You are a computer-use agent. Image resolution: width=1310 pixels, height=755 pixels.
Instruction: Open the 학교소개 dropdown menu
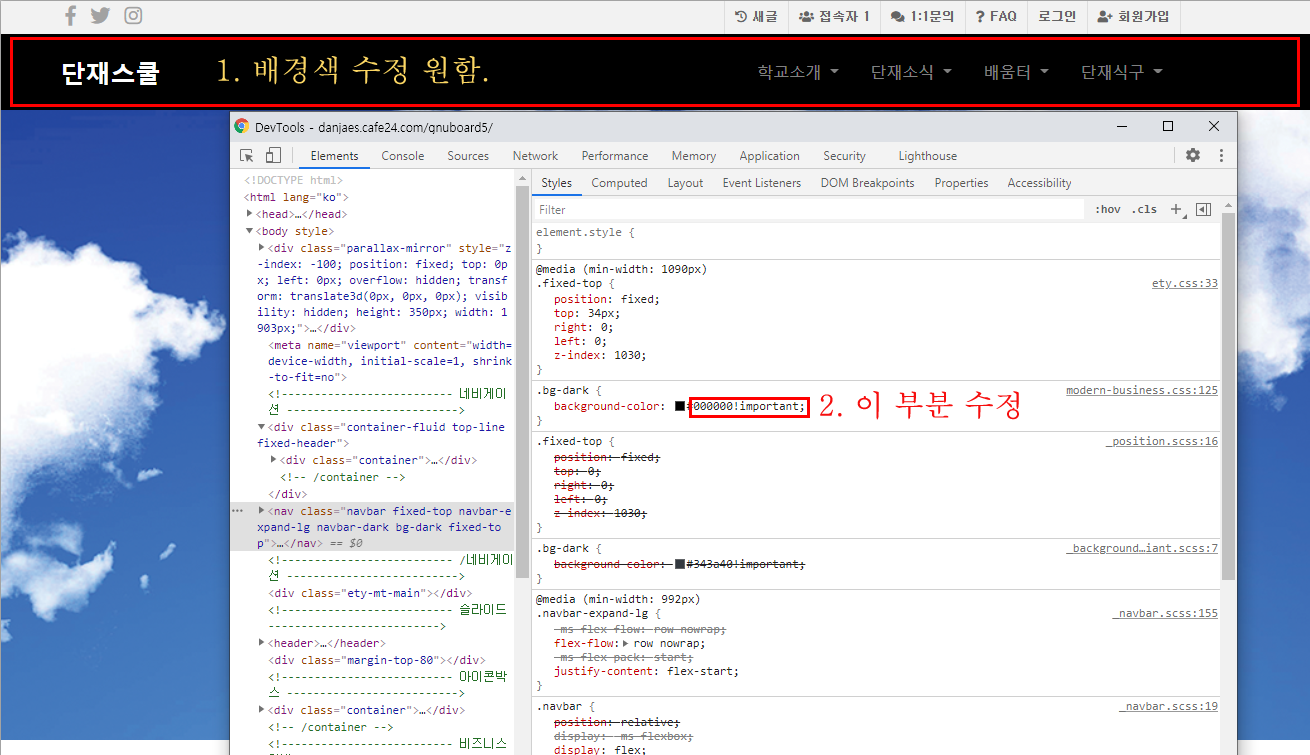[798, 72]
